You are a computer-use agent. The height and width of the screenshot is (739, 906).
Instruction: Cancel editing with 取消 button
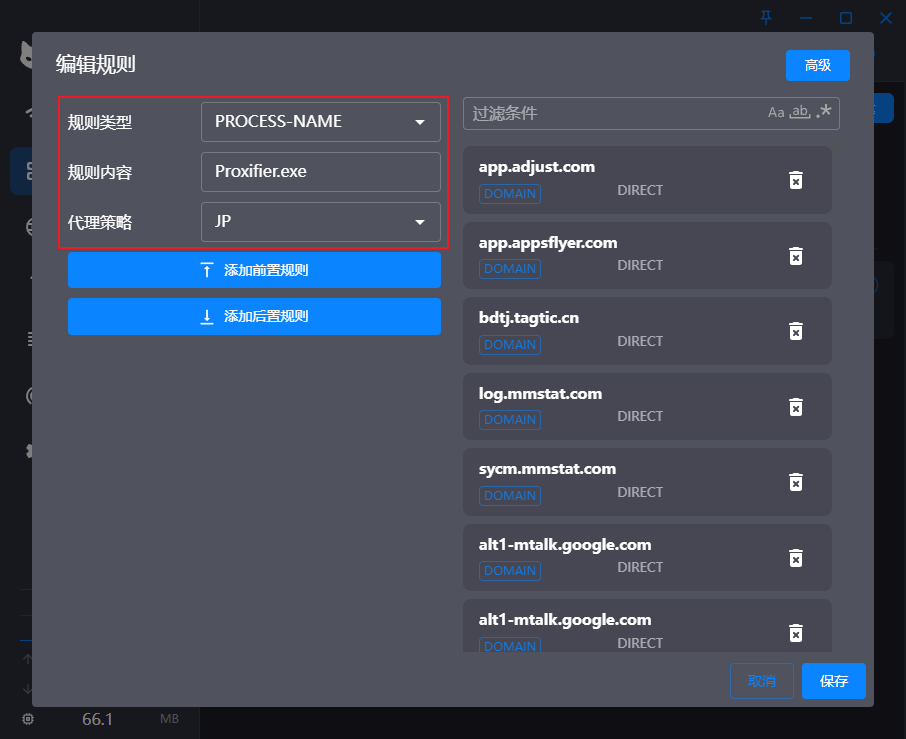(x=761, y=681)
